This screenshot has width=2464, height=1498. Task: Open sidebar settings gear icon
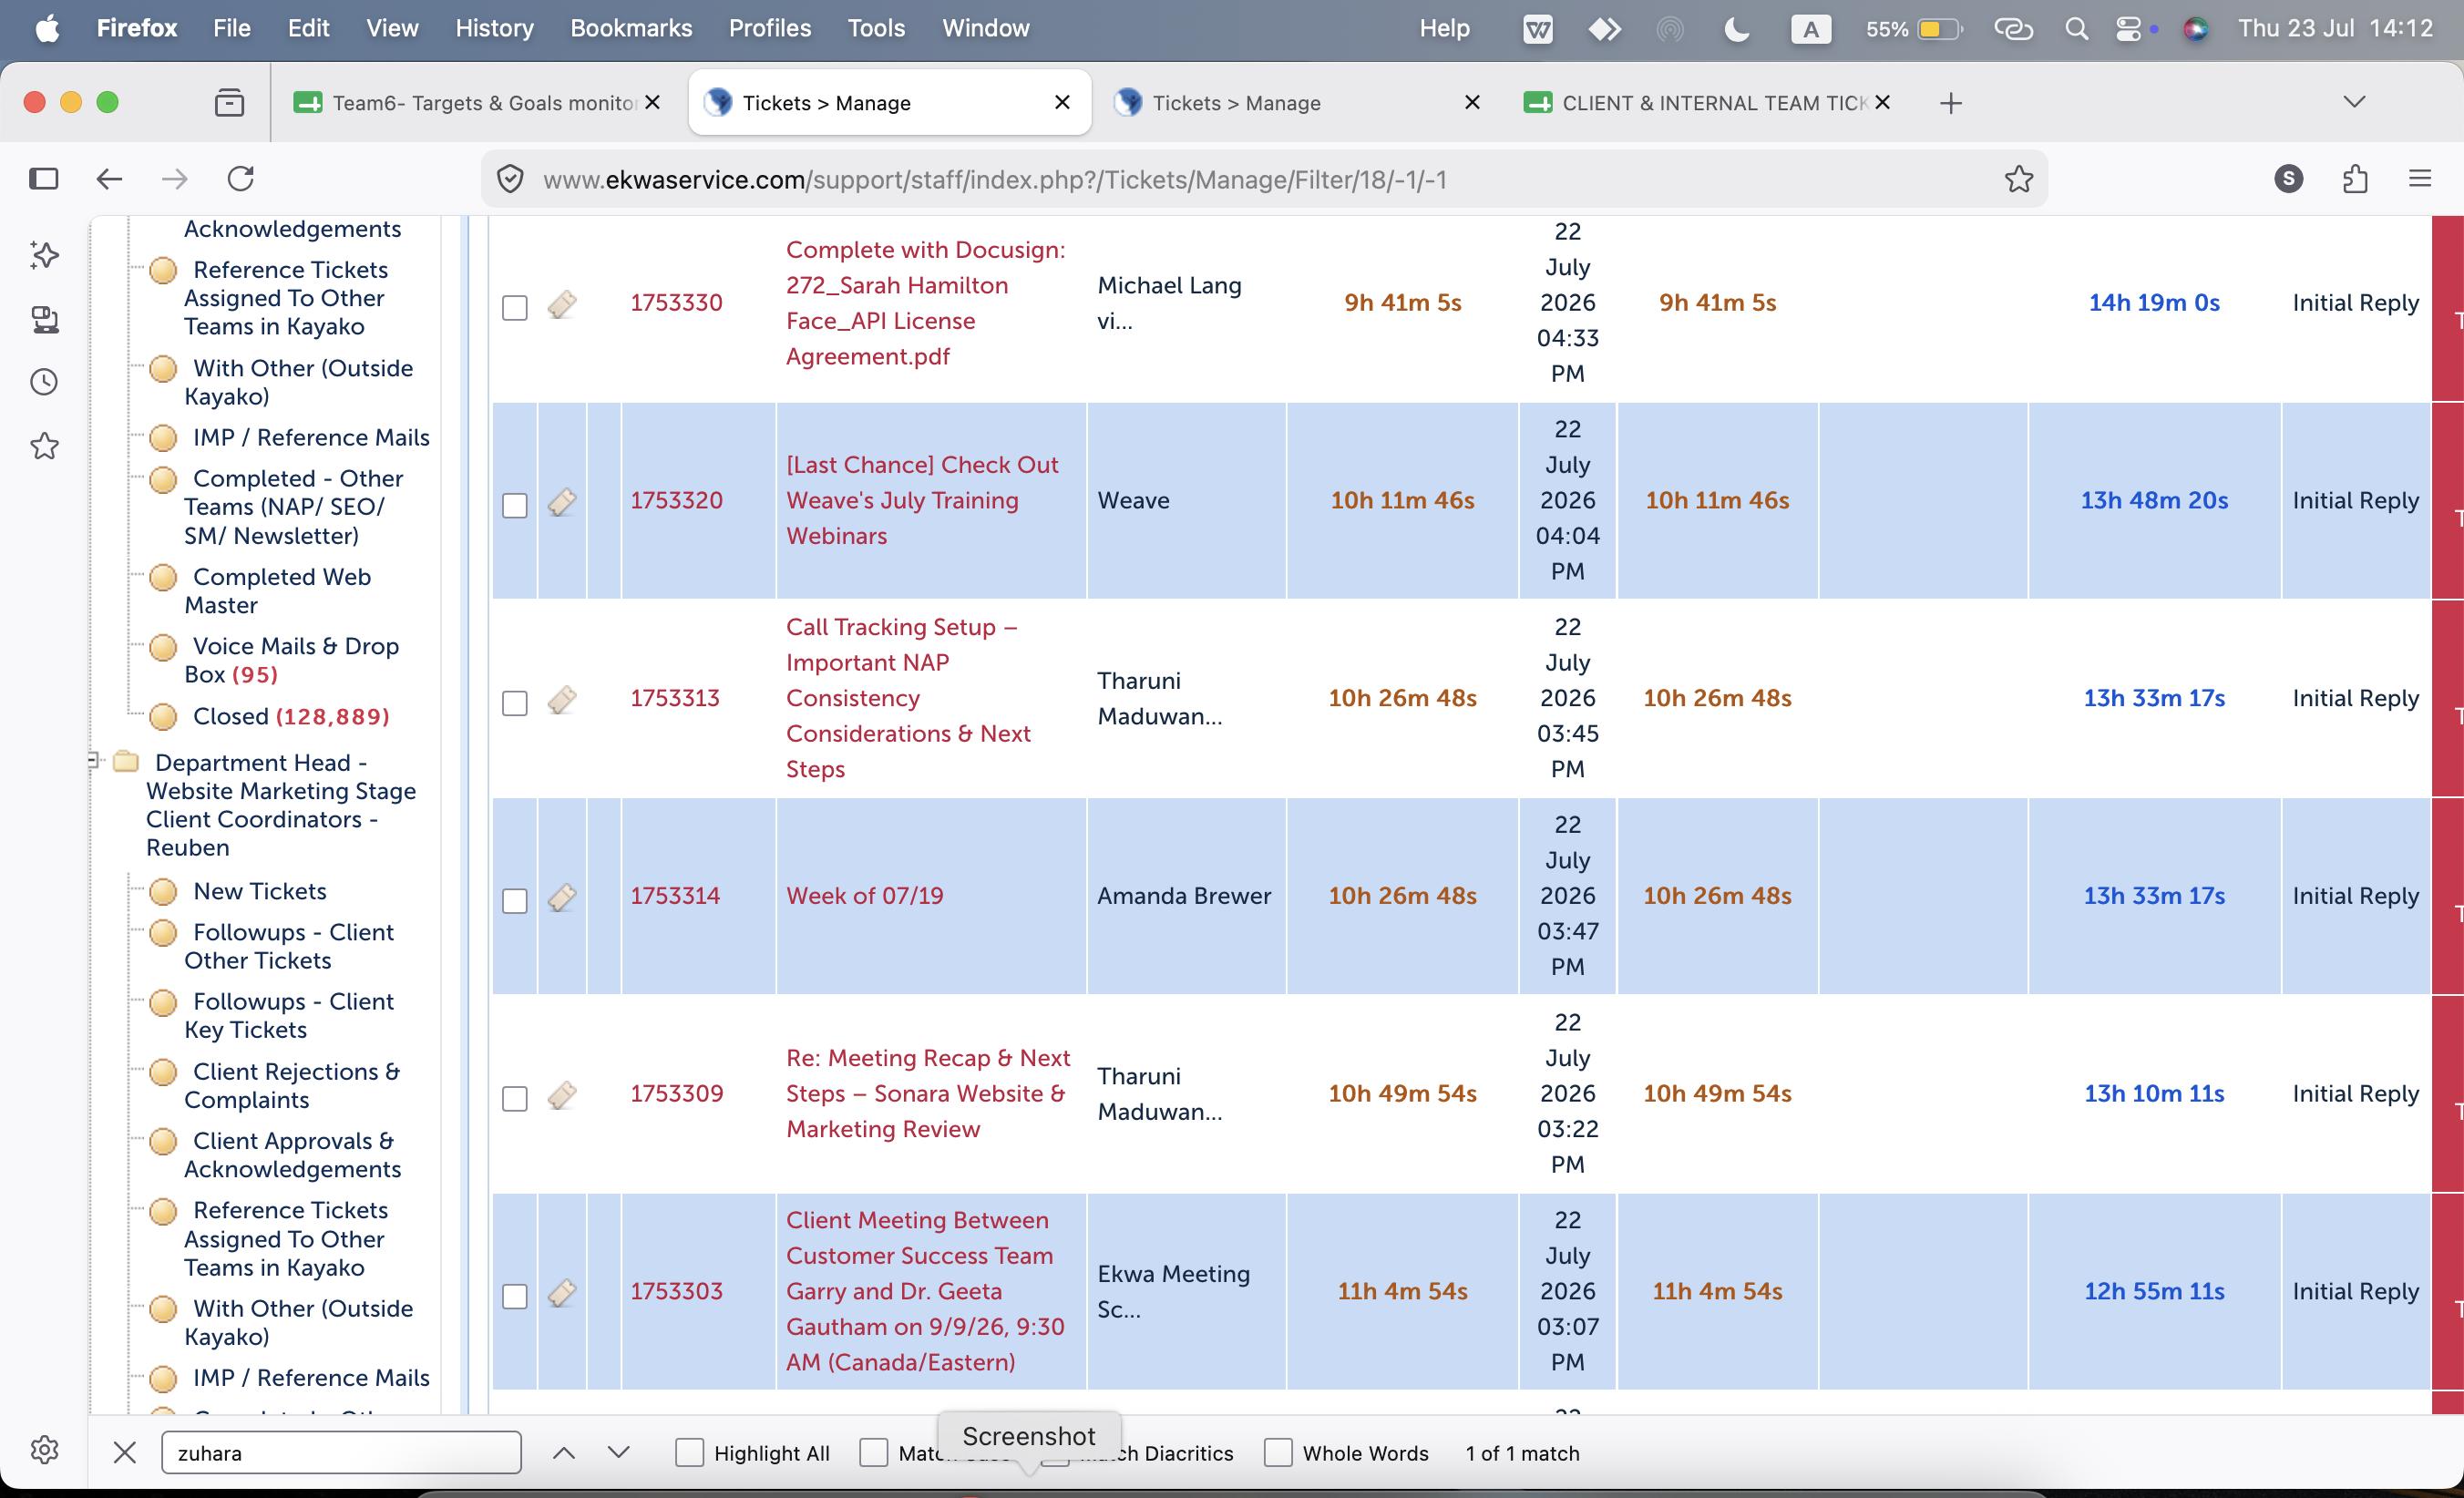(44, 1450)
